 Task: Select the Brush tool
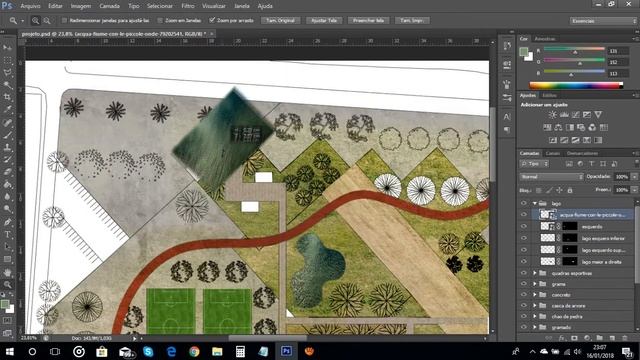pyautogui.click(x=7, y=135)
